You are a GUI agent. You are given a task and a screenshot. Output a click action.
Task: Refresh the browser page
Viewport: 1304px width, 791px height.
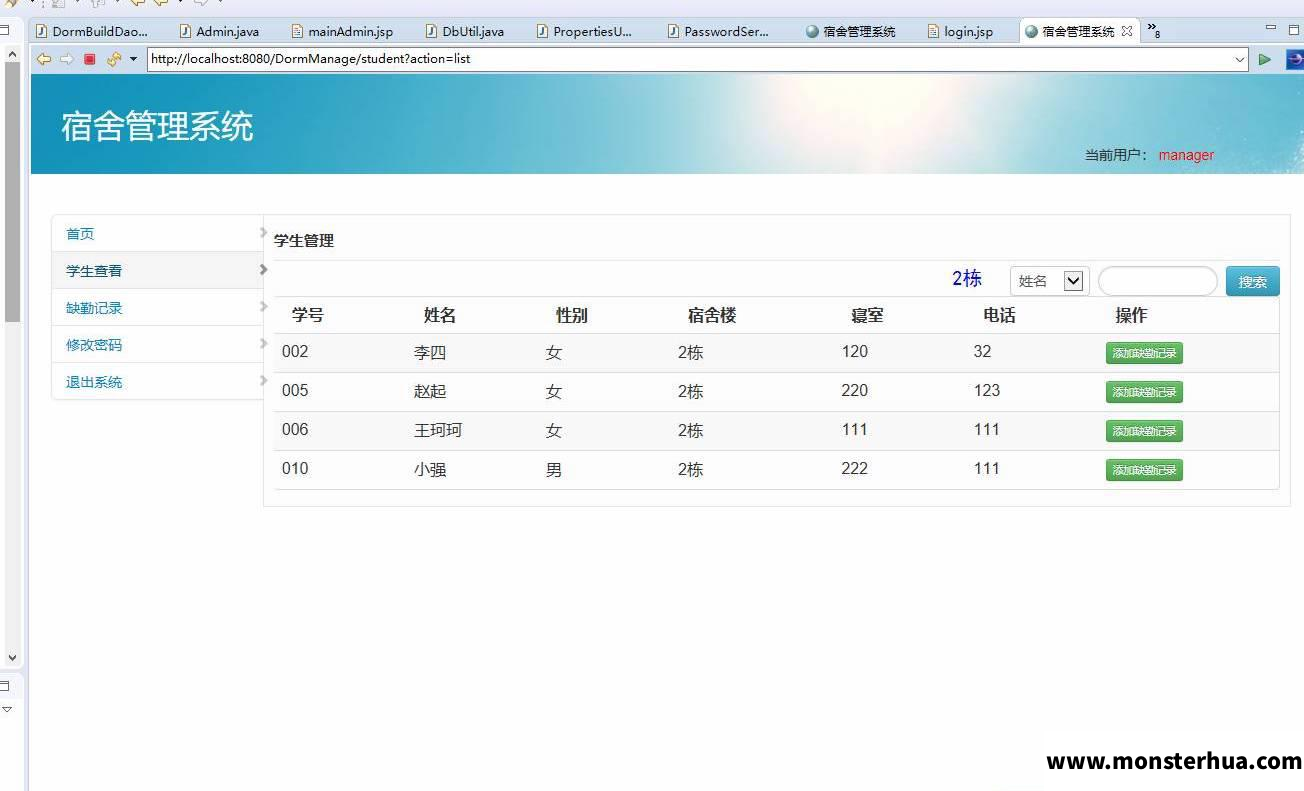tap(113, 59)
